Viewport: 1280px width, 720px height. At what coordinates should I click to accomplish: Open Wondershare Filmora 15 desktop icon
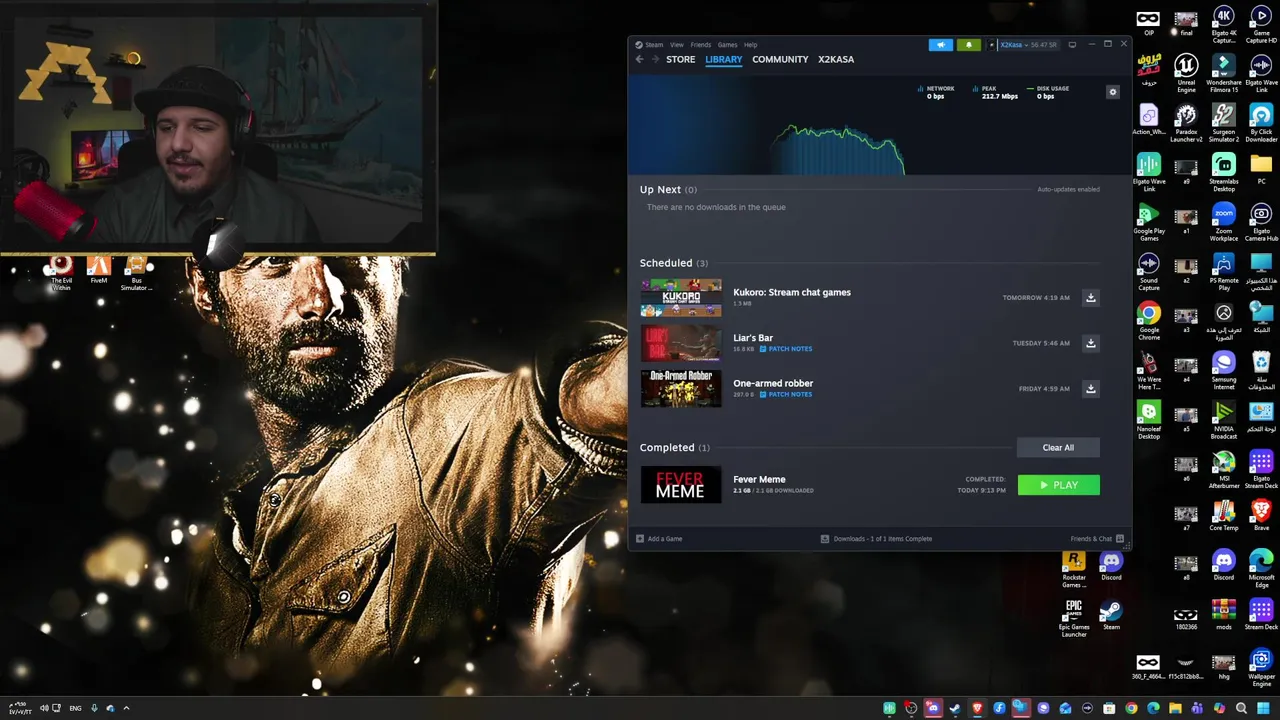pyautogui.click(x=1224, y=73)
